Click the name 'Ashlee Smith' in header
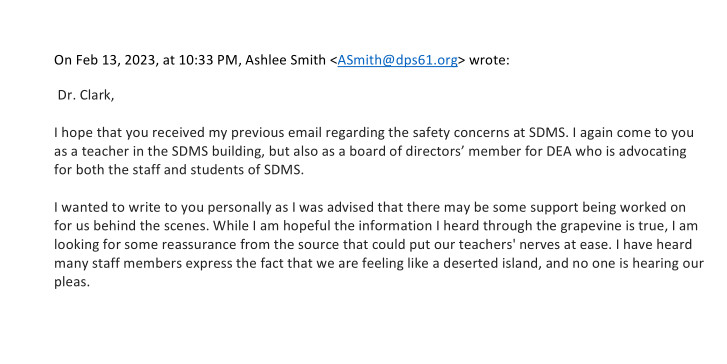Image resolution: width=727 pixels, height=364 pixels. [x=285, y=60]
